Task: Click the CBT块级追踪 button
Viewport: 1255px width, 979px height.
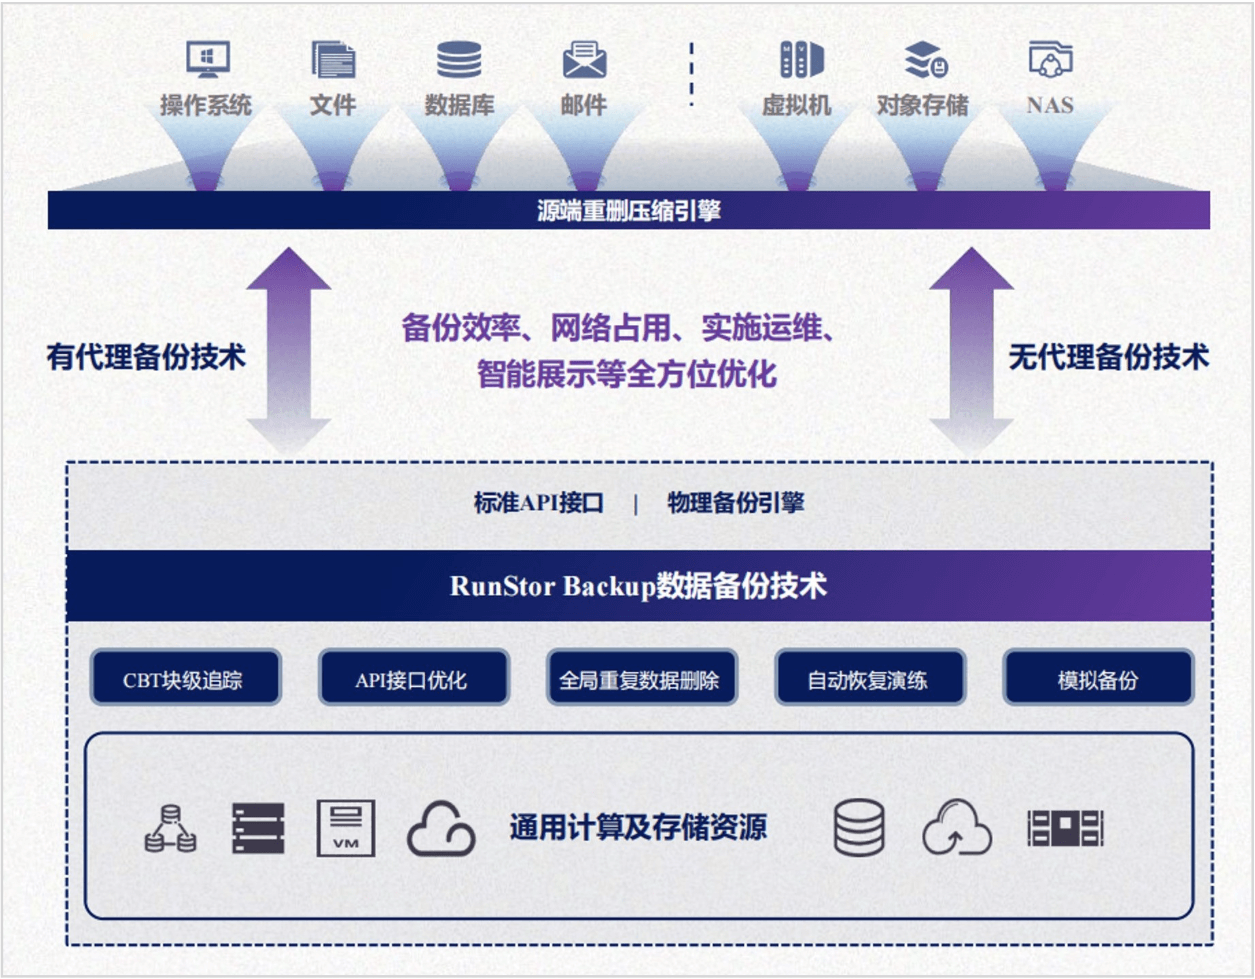Action: pyautogui.click(x=184, y=680)
